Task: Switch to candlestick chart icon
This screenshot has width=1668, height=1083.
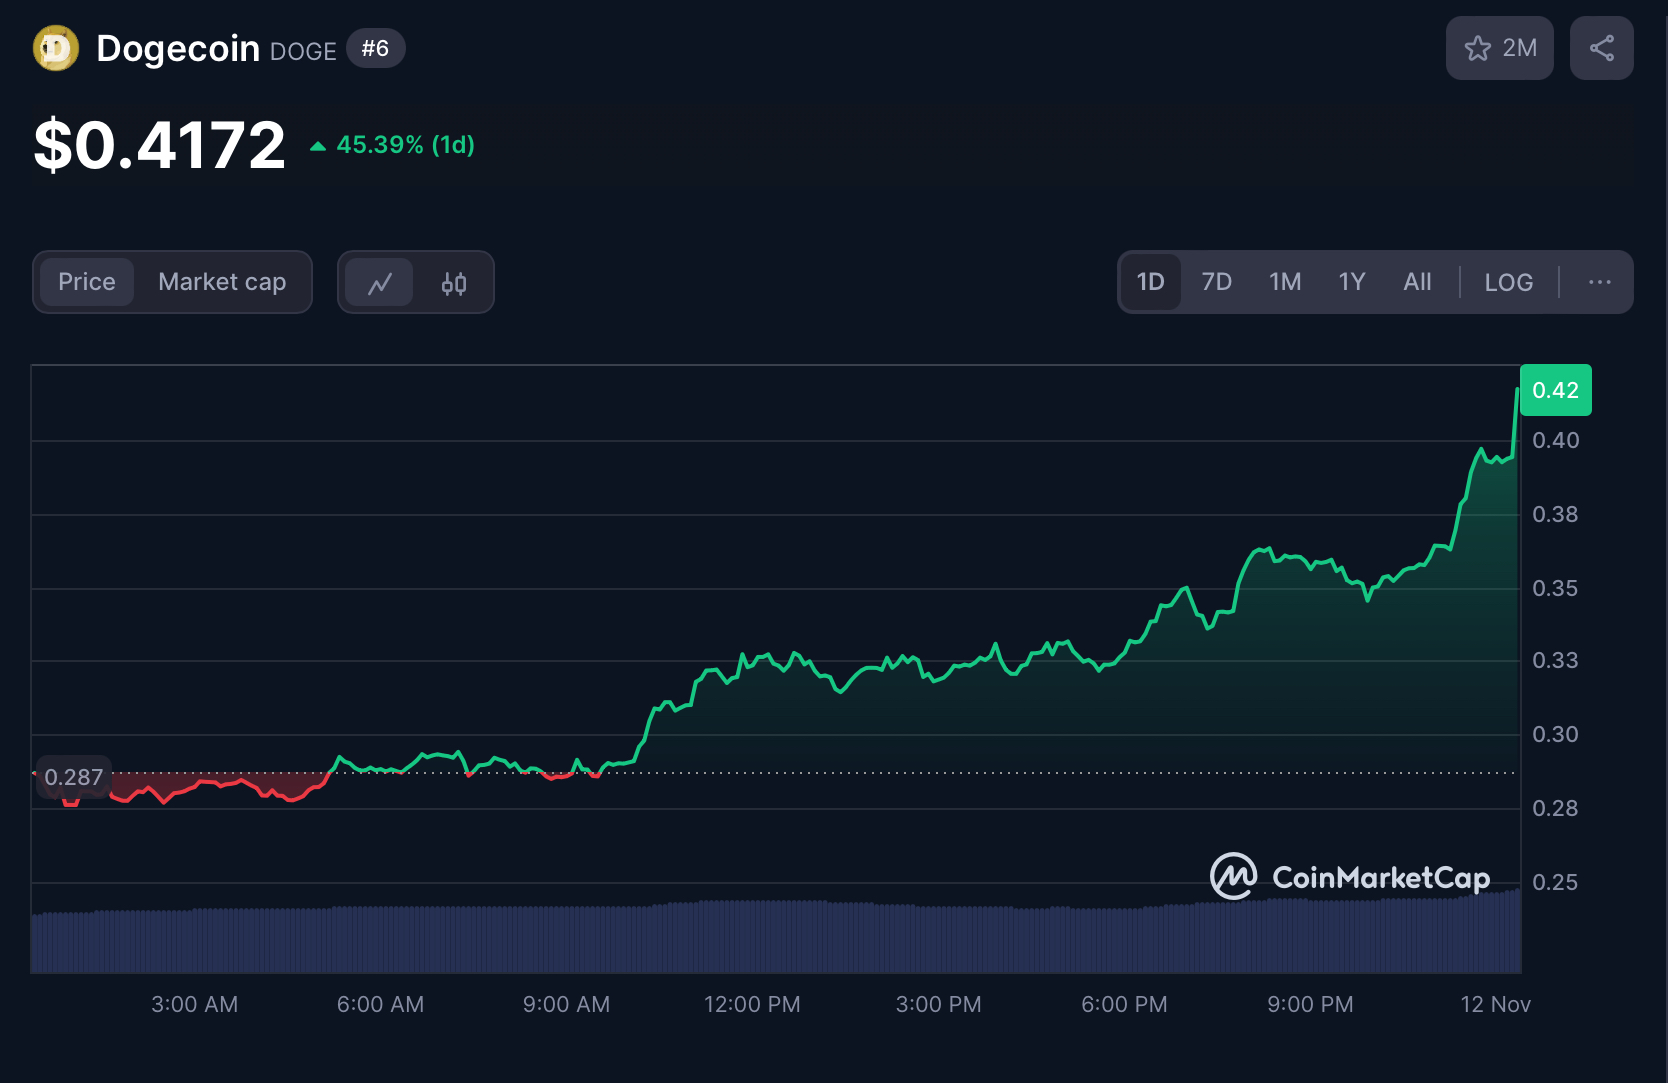Action: 454,283
